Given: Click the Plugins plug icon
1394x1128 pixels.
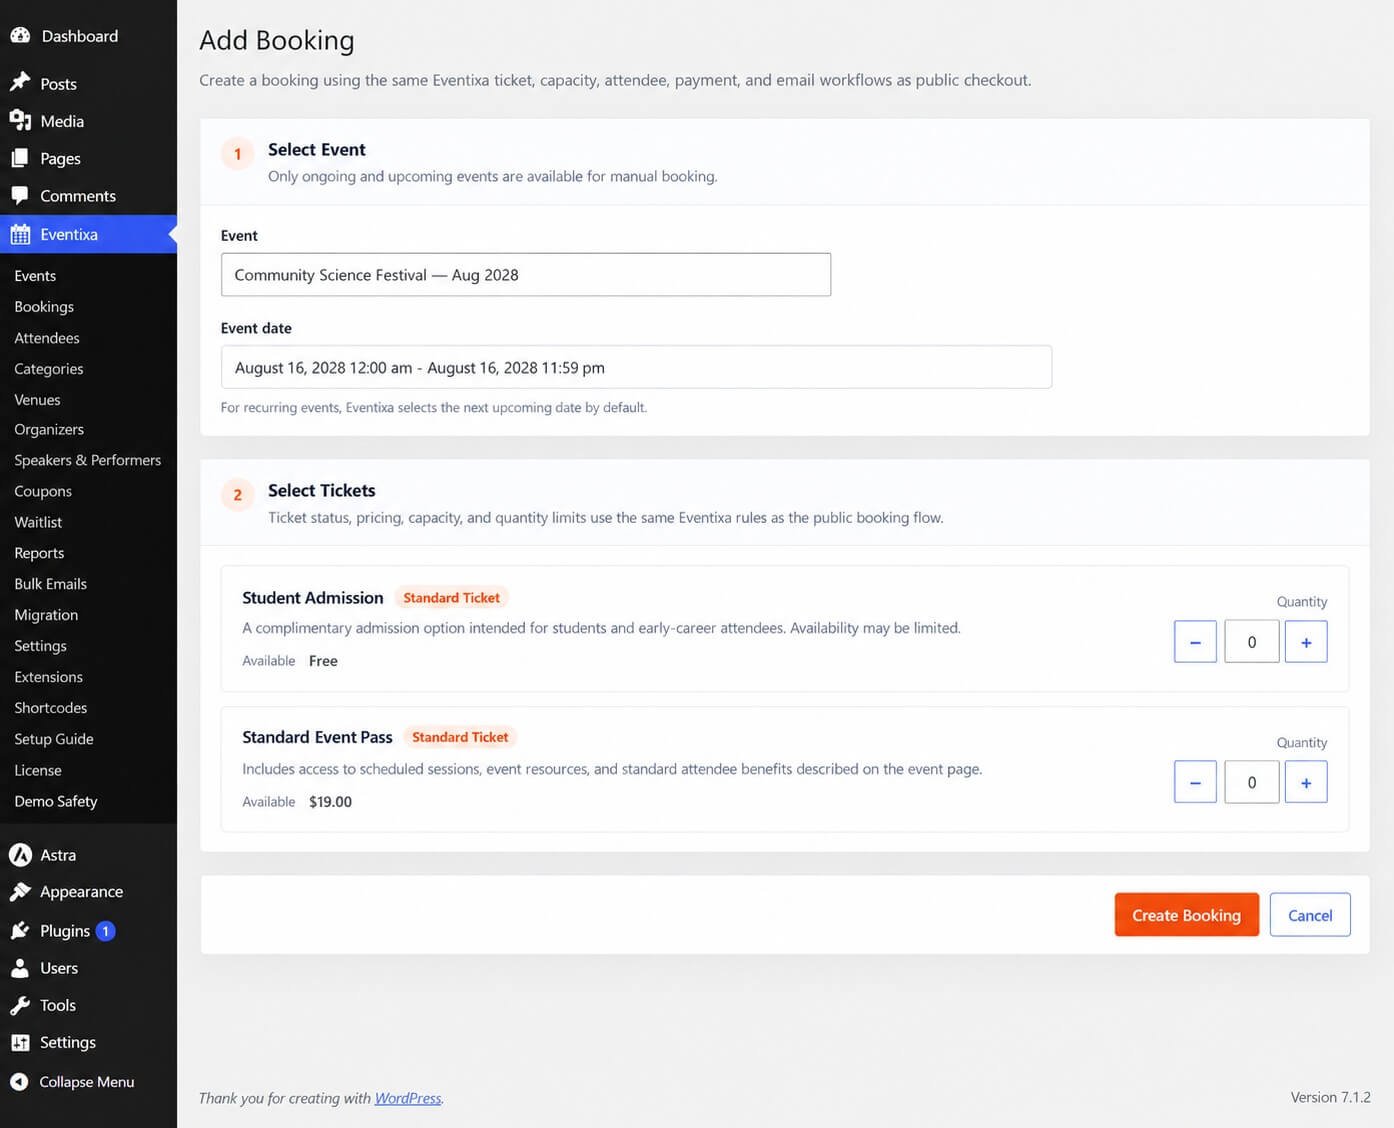Looking at the screenshot, I should tap(20, 931).
